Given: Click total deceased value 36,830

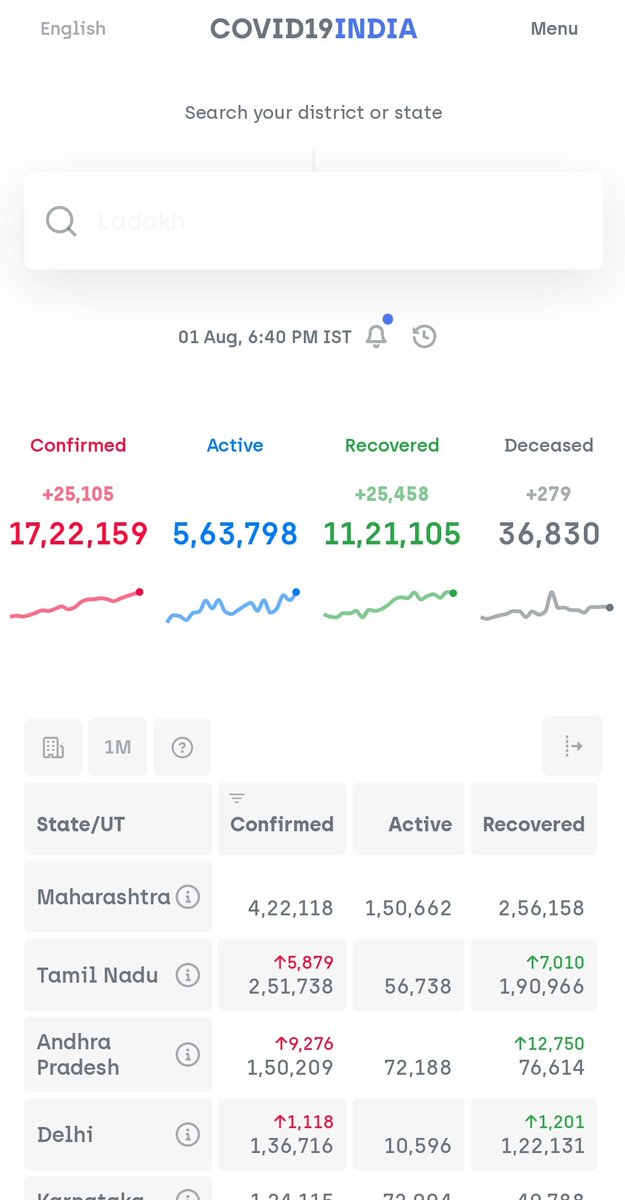Looking at the screenshot, I should pyautogui.click(x=549, y=534).
